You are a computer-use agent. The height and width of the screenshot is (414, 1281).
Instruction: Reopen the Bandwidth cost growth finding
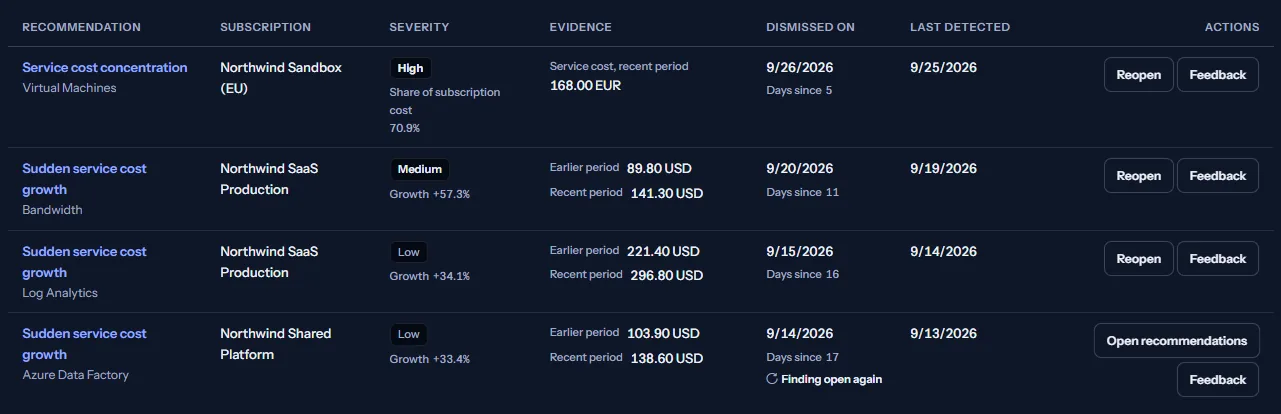click(x=1138, y=176)
